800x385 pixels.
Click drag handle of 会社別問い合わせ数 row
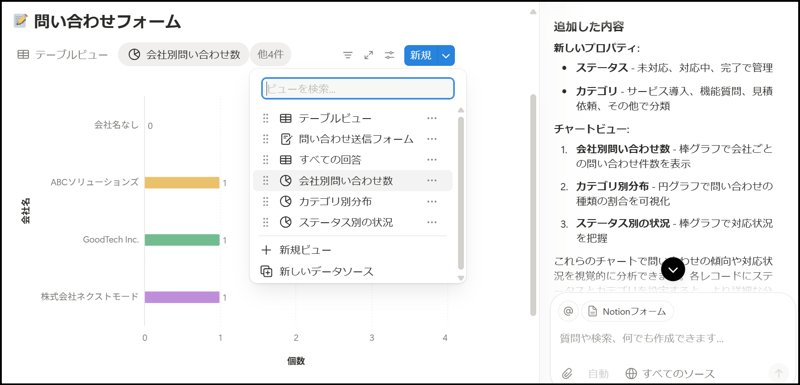coord(265,181)
